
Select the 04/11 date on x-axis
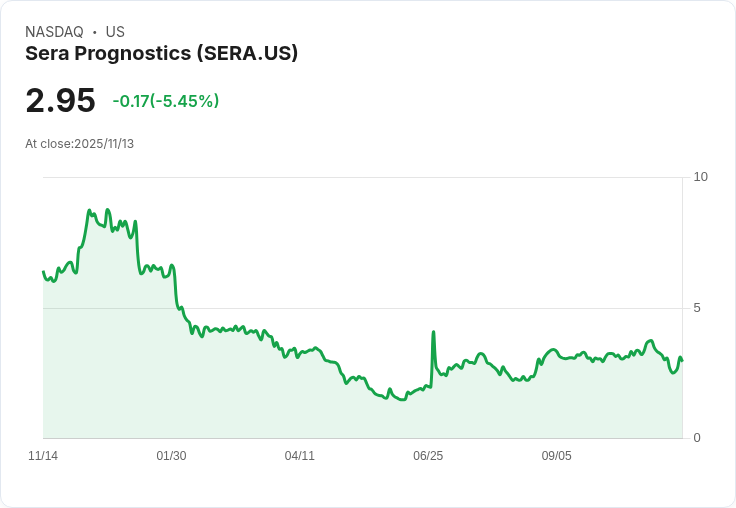pyautogui.click(x=299, y=456)
